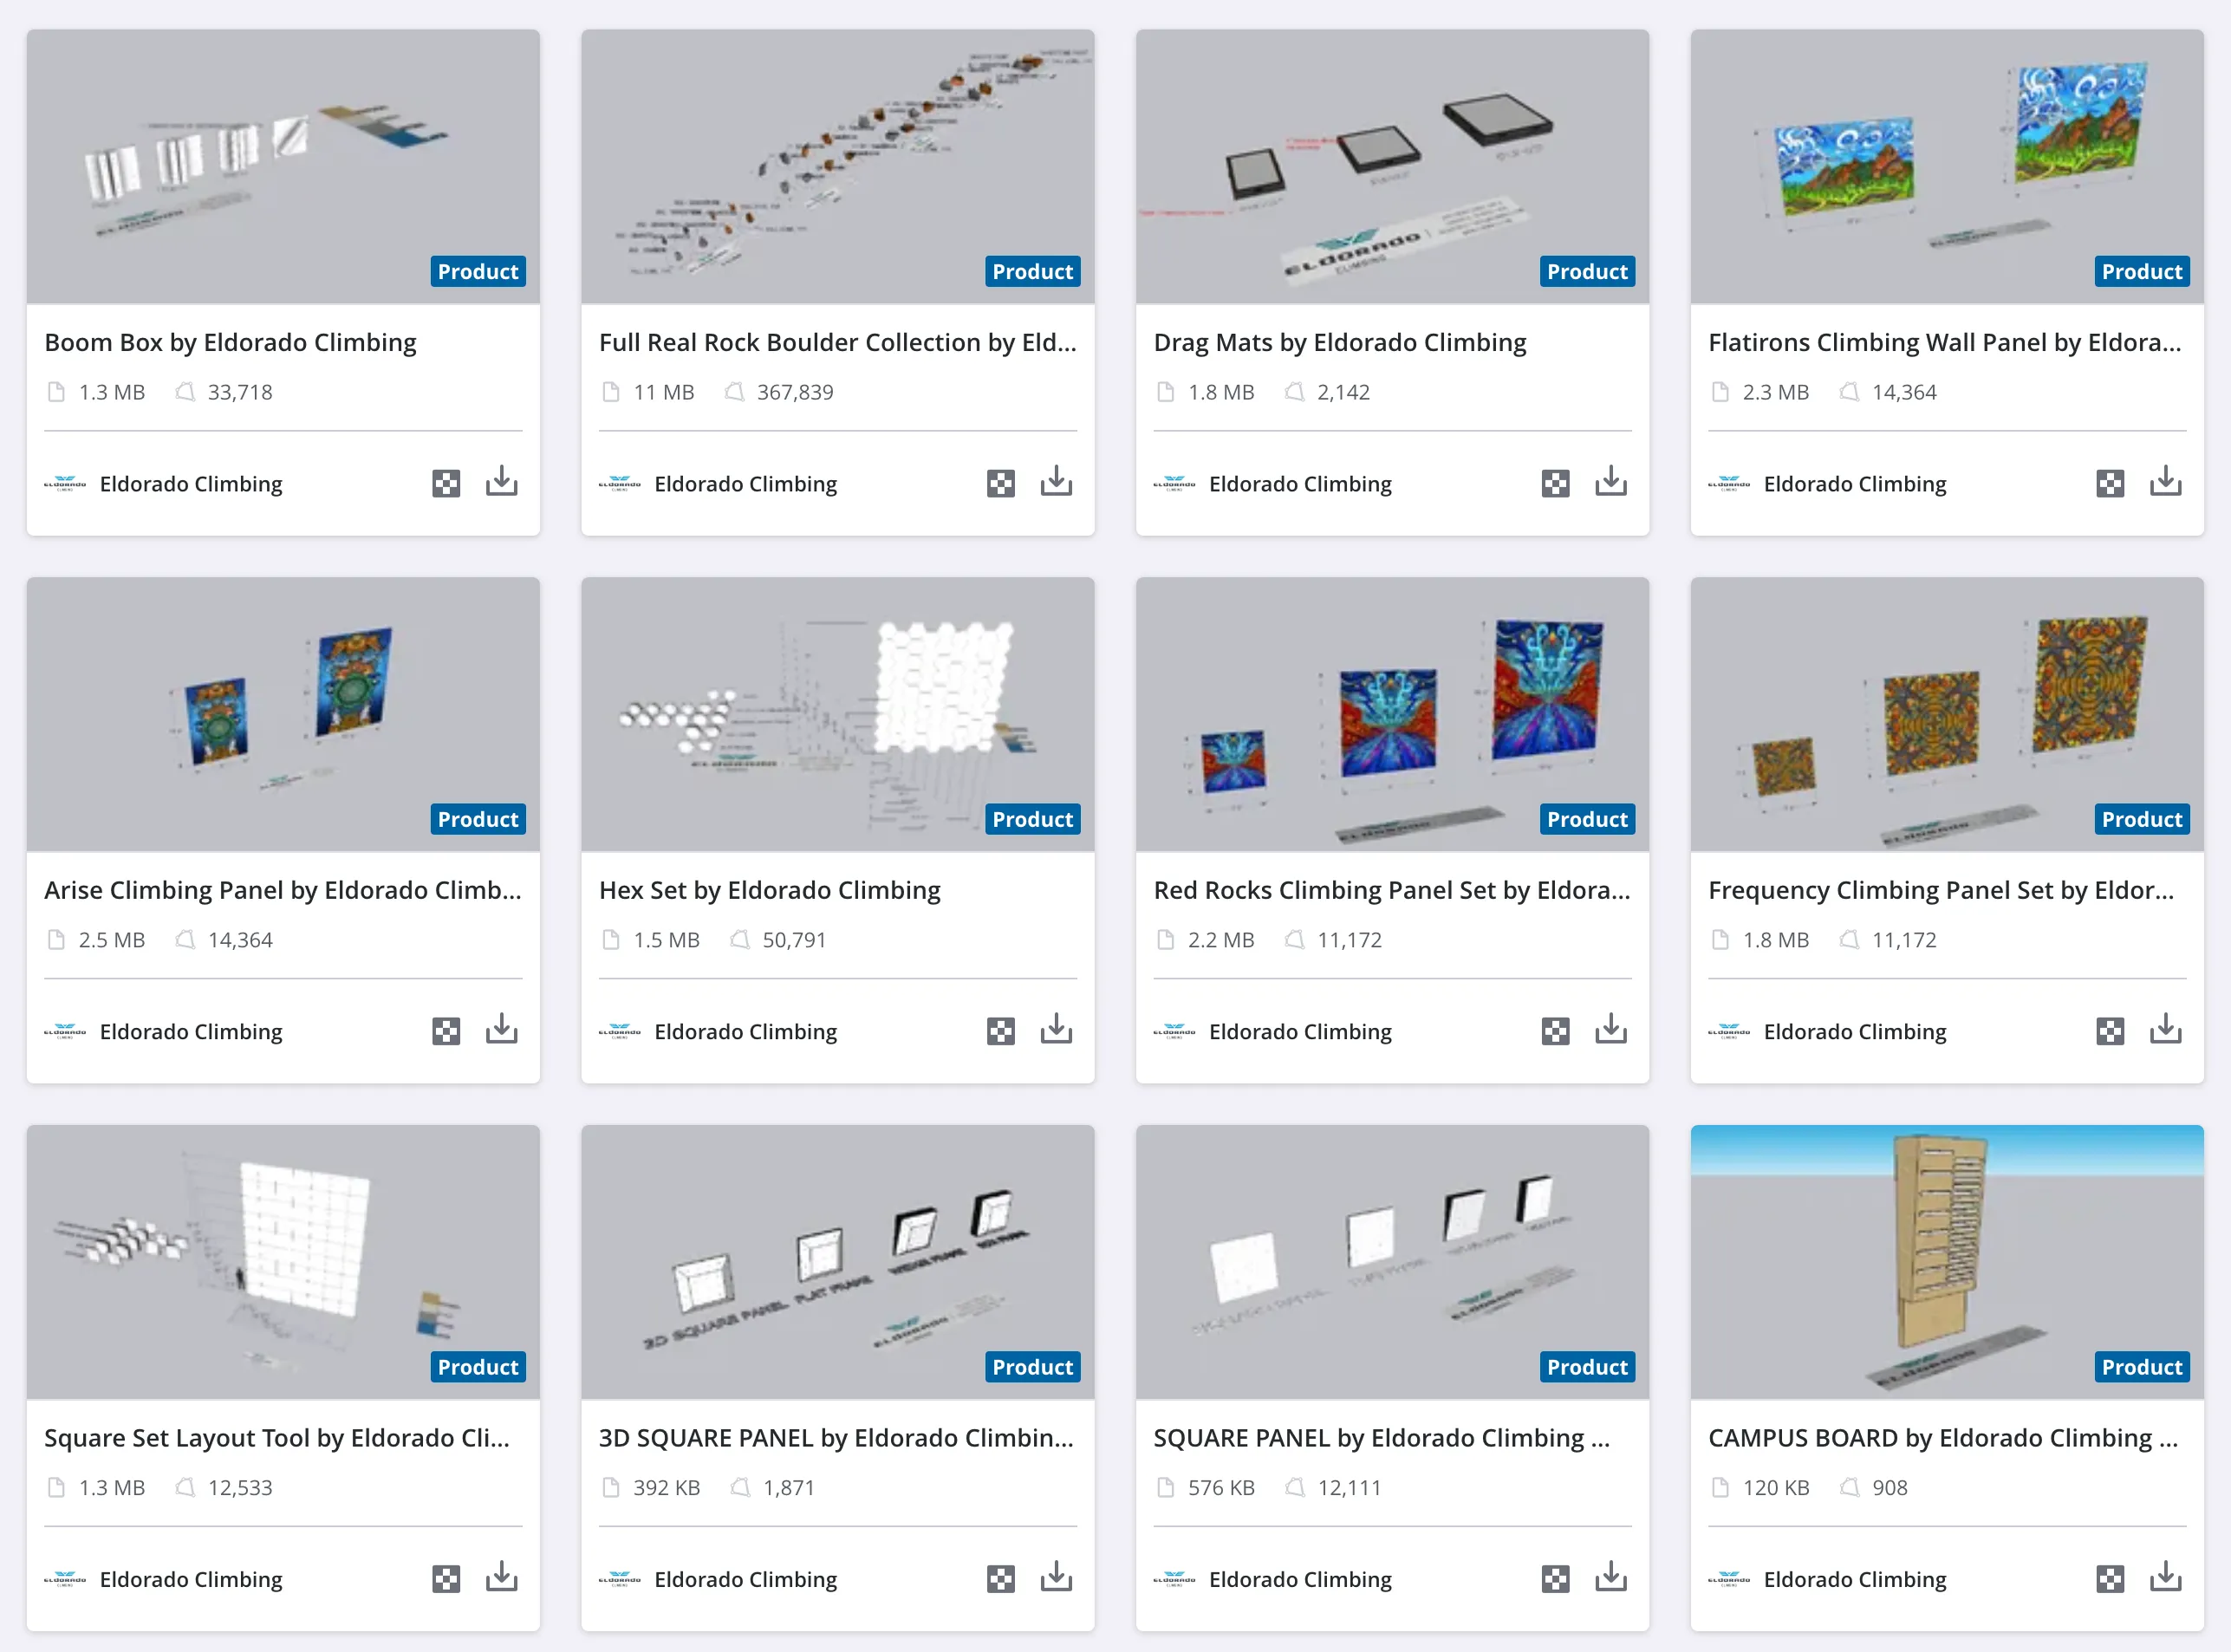
Task: Download the Arise Climbing Panel model
Action: click(502, 1029)
